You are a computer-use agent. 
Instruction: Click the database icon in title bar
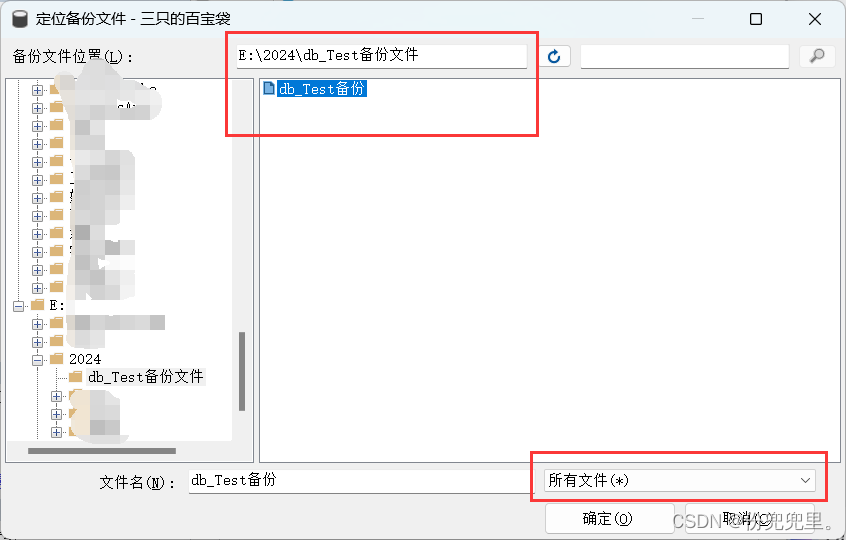click(20, 19)
